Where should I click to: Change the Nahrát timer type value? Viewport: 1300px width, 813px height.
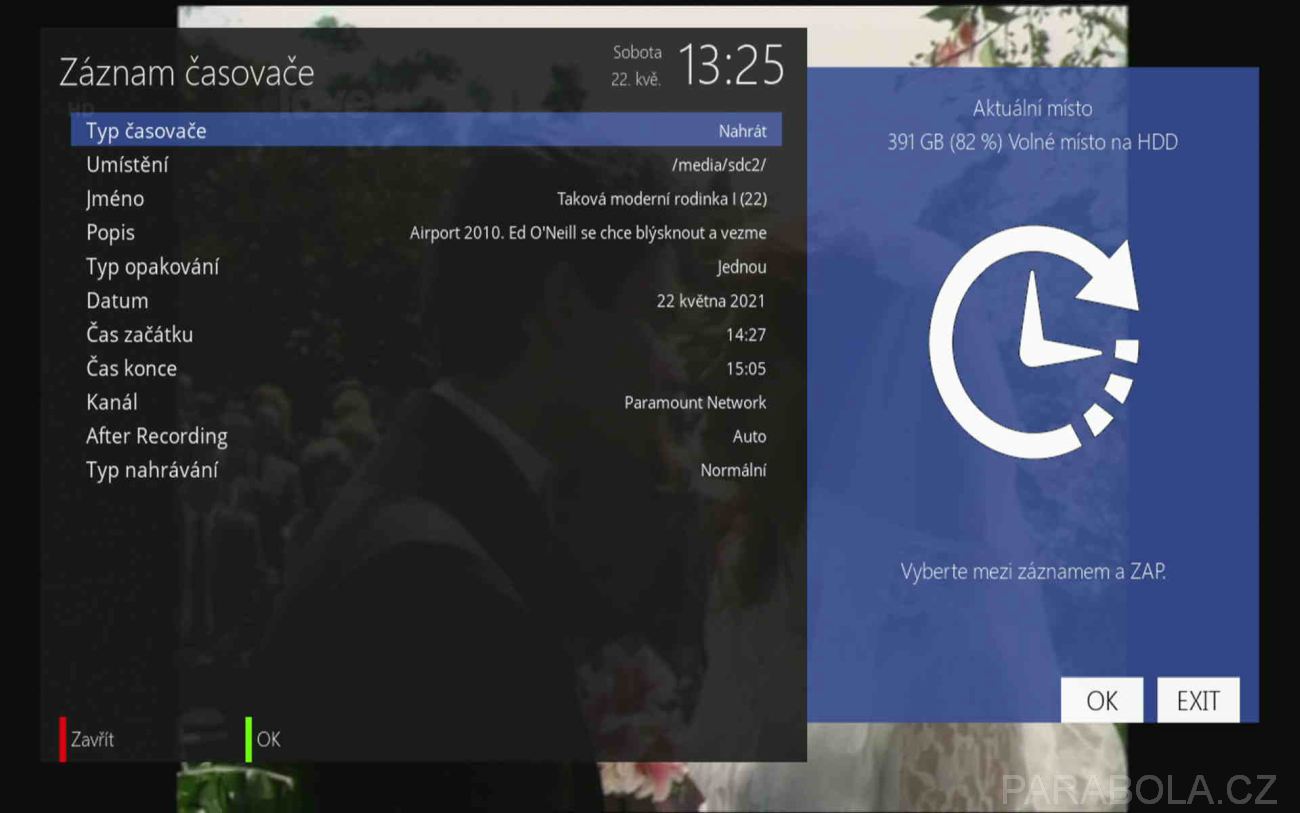coord(742,131)
